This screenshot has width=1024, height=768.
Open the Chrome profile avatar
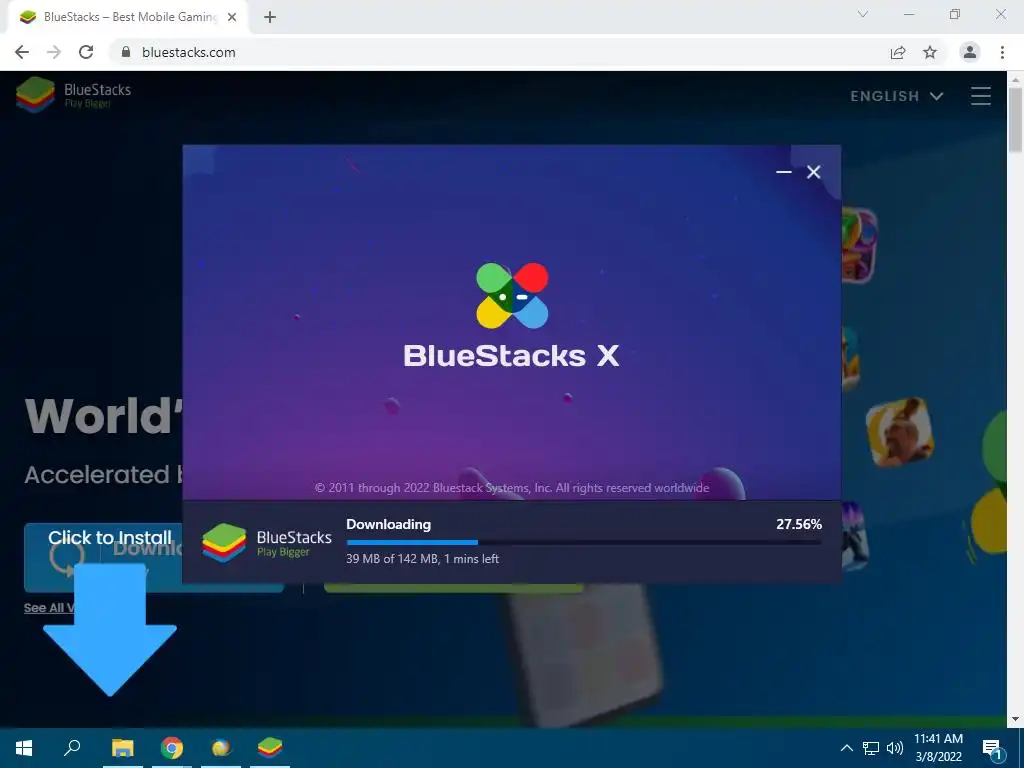[970, 52]
